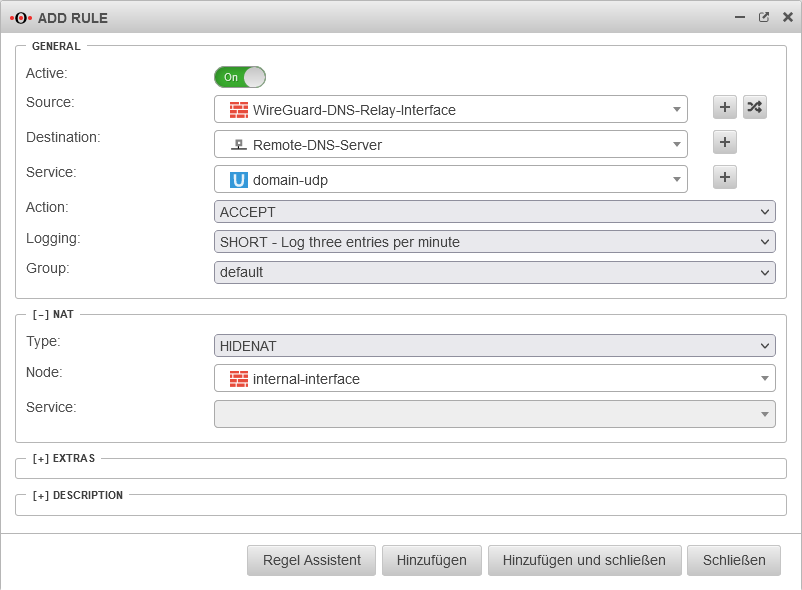
Task: Click the plus button next to Source
Action: point(725,108)
